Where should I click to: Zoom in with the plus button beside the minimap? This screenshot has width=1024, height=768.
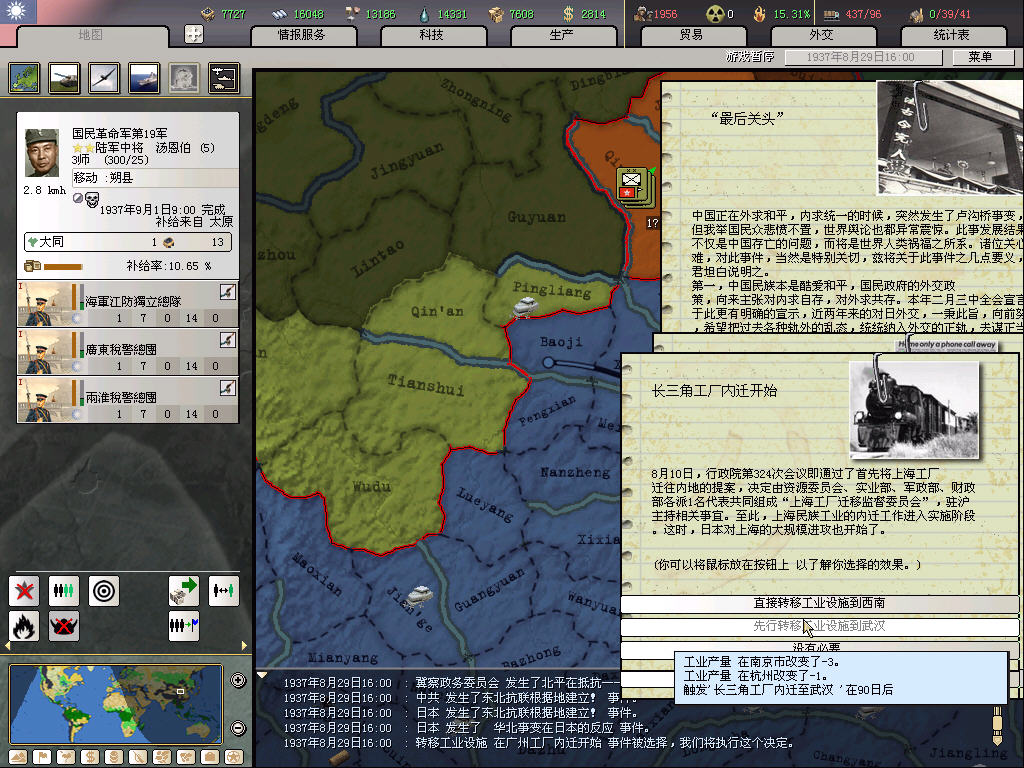click(238, 680)
